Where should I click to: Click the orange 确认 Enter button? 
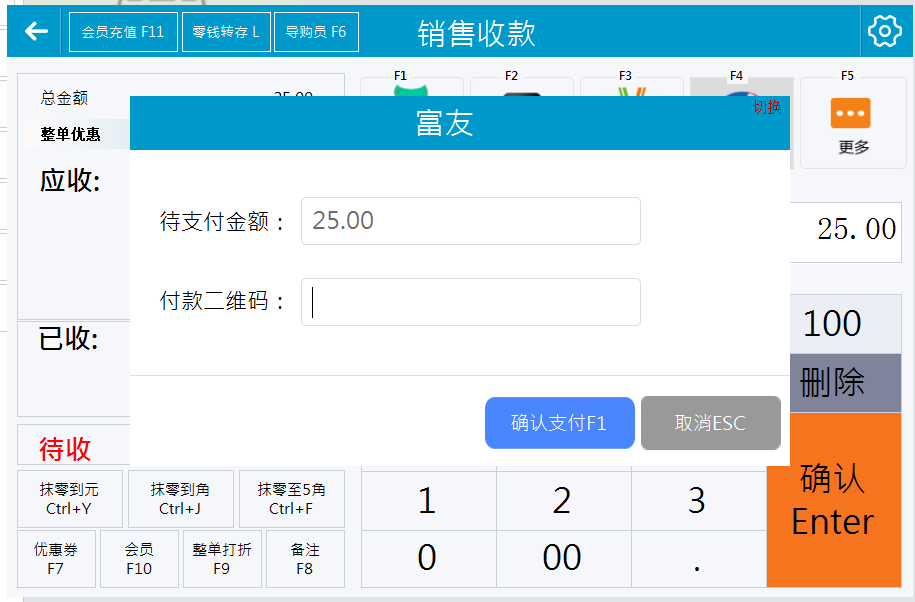click(834, 499)
